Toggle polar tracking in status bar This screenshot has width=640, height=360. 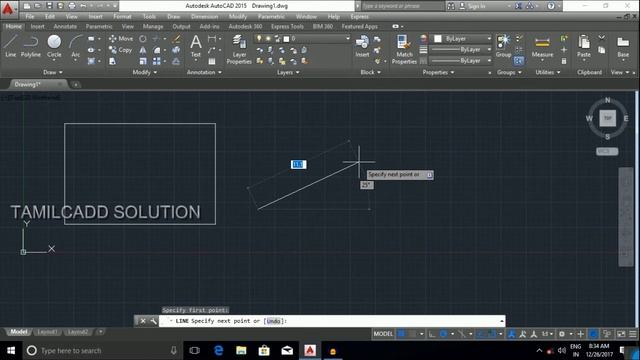point(443,334)
